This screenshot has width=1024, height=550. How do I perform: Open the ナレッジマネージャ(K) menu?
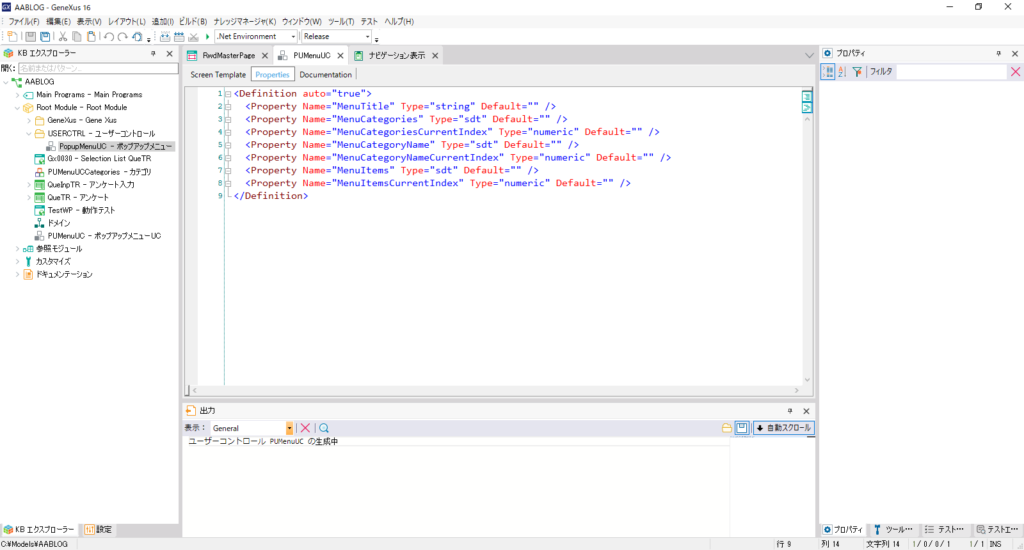pos(244,22)
